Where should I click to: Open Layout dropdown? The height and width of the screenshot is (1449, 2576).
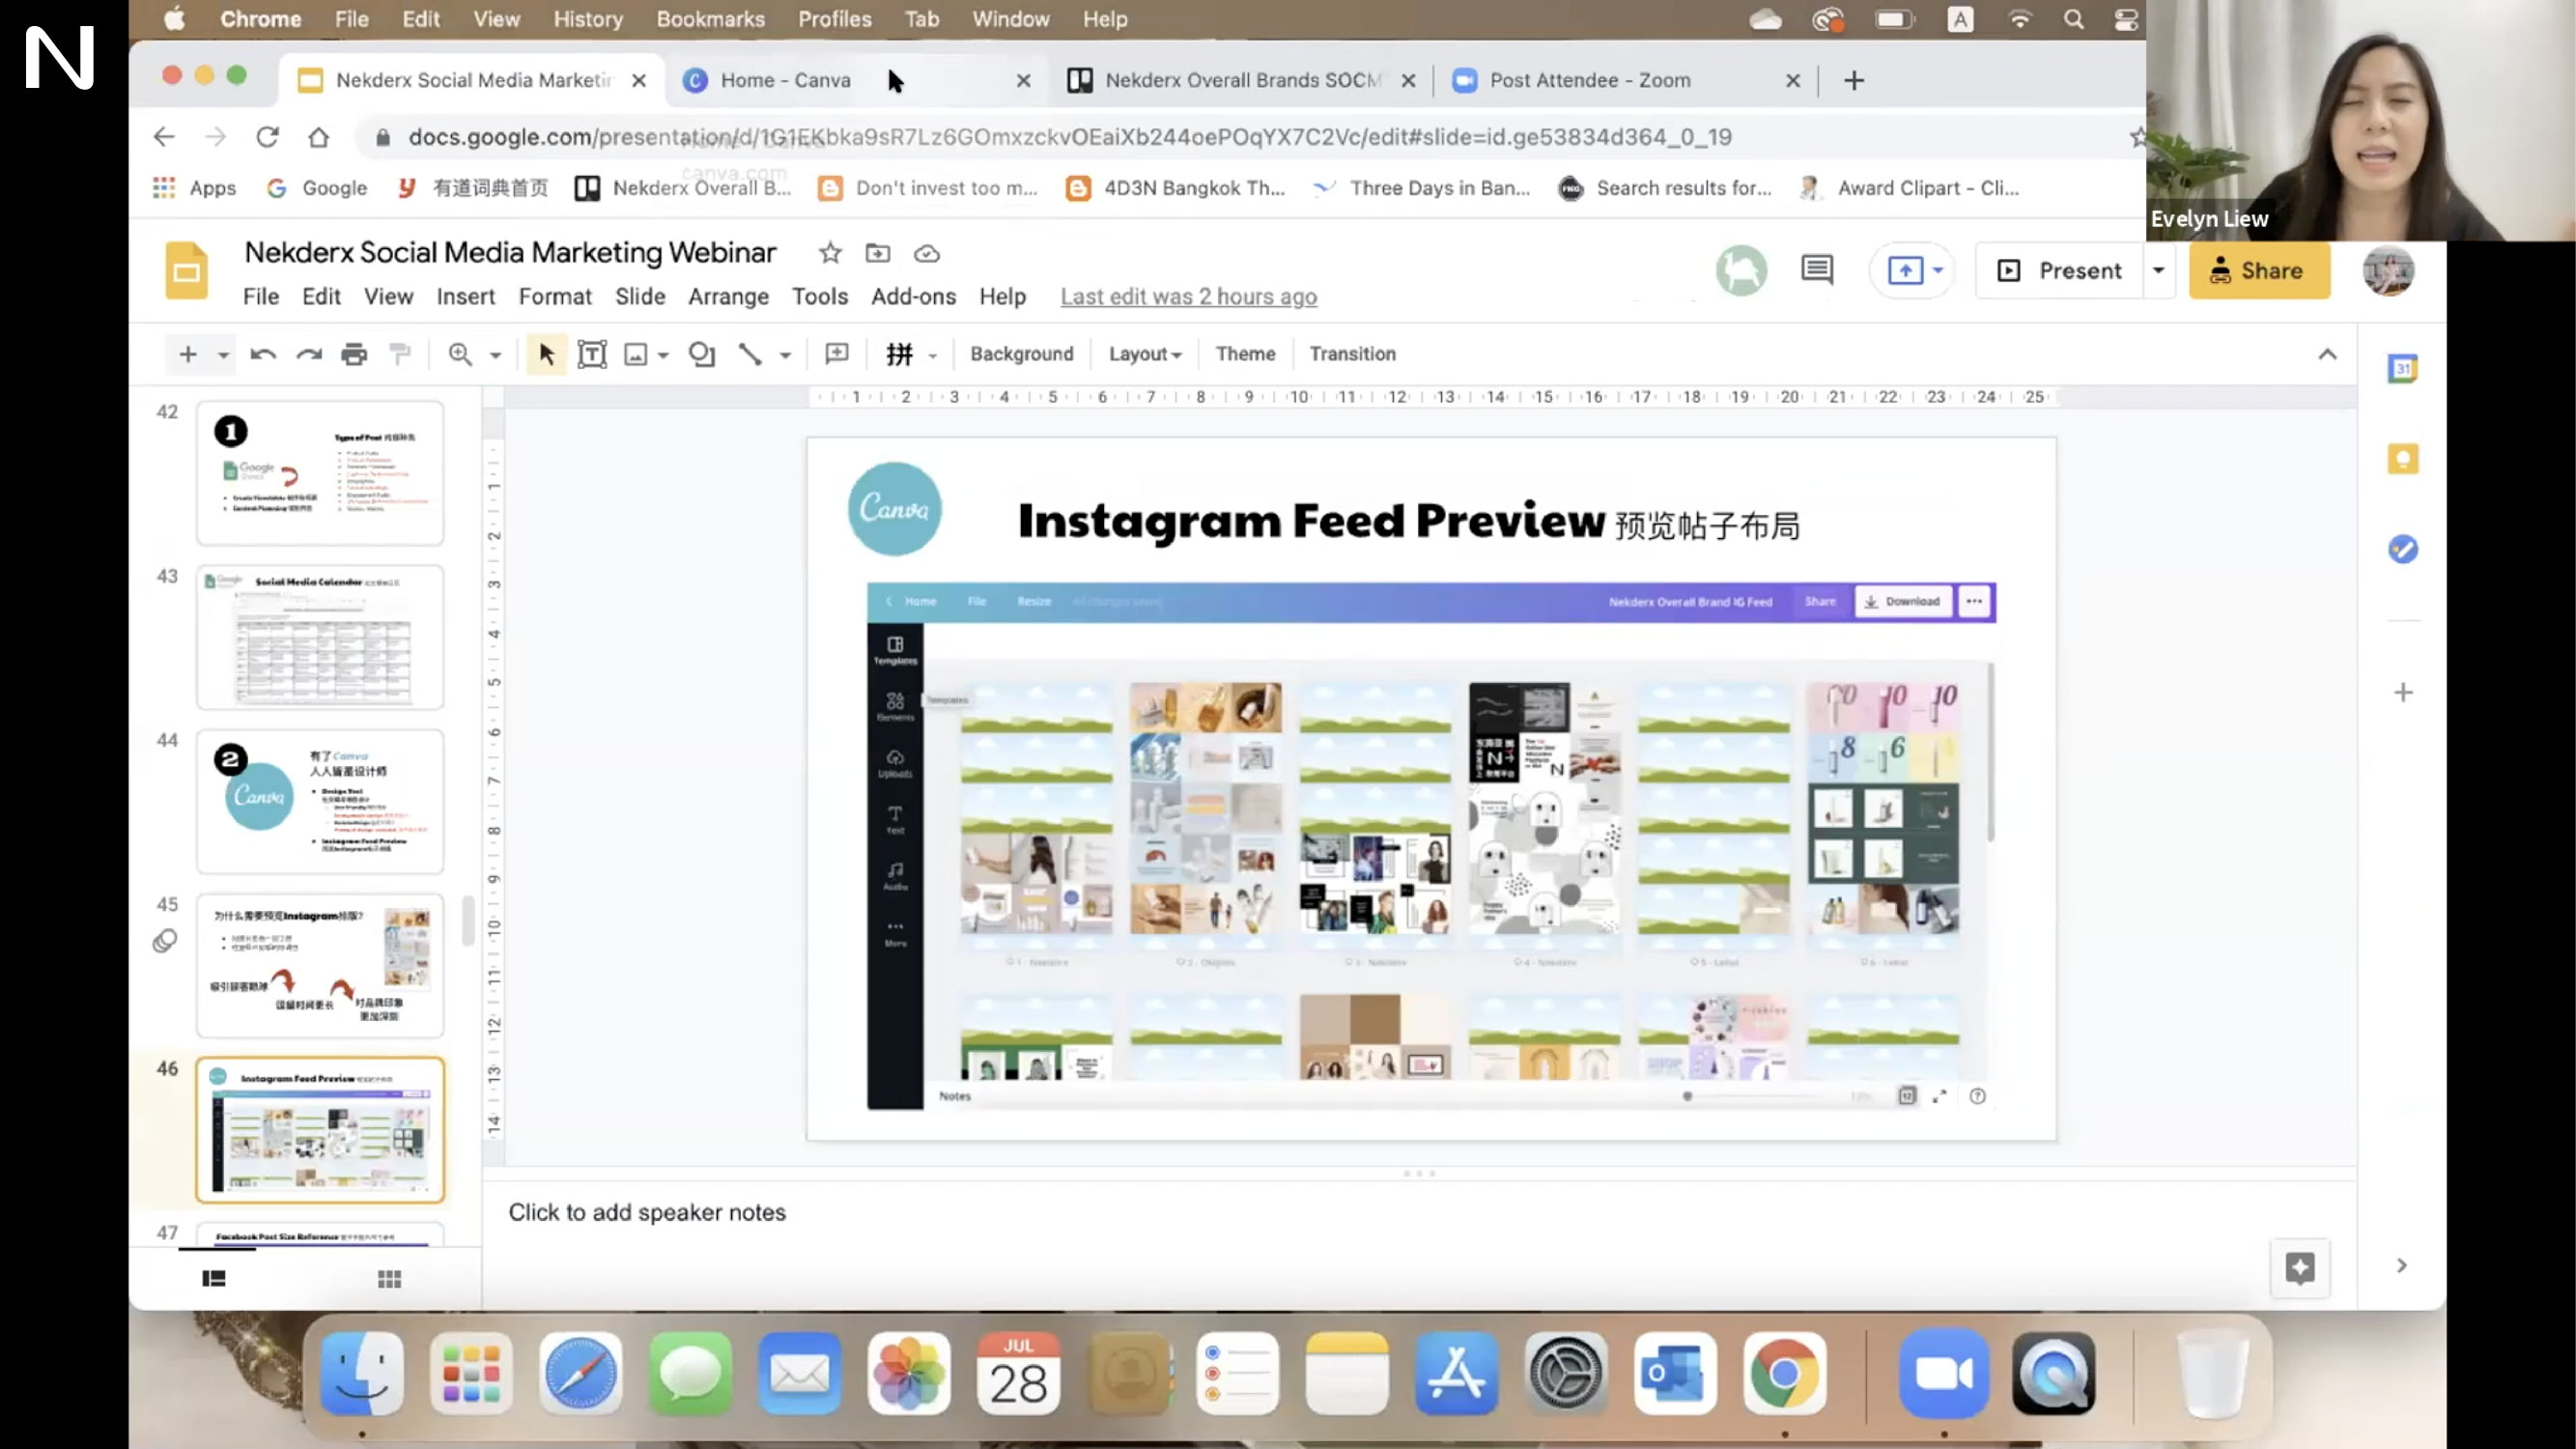1145,354
